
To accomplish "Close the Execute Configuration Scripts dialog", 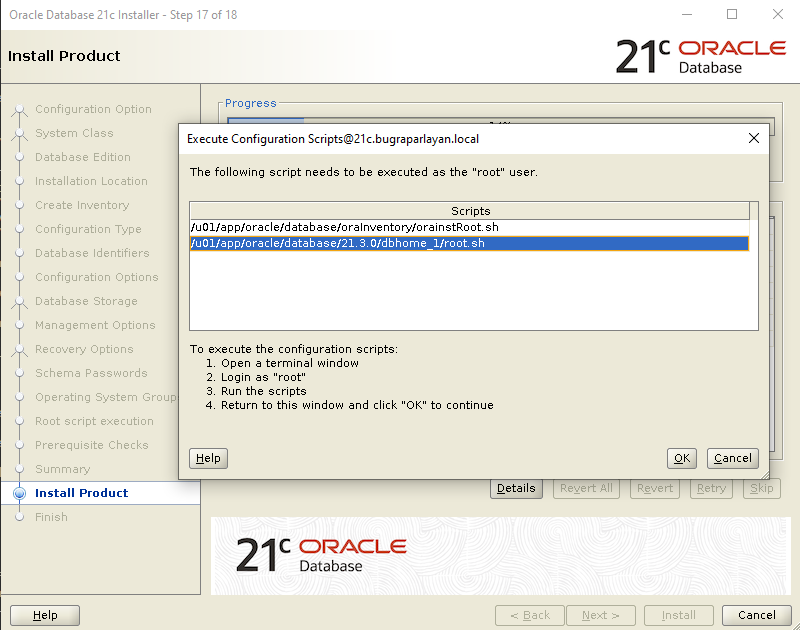I will 754,138.
